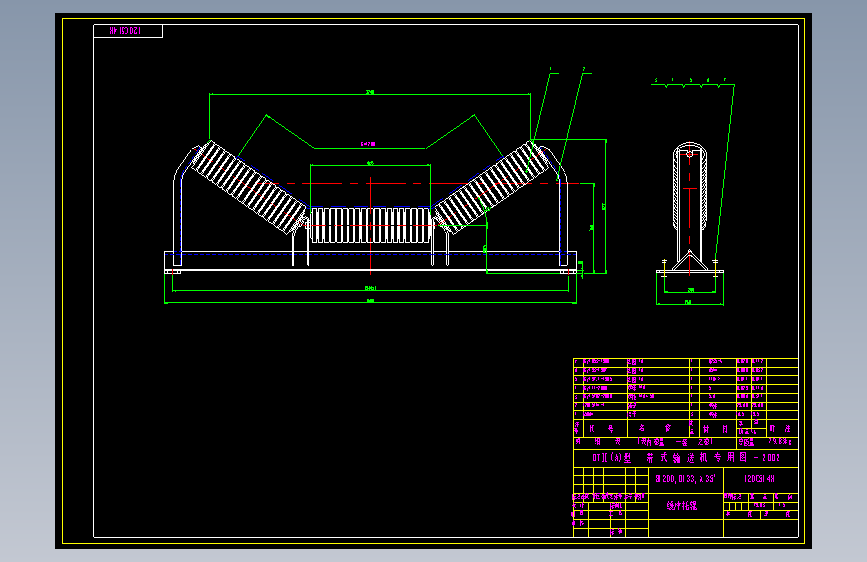Image resolution: width=867 pixels, height=562 pixels.
Task: Select the side view's bottom width dimension
Action: coord(690,303)
